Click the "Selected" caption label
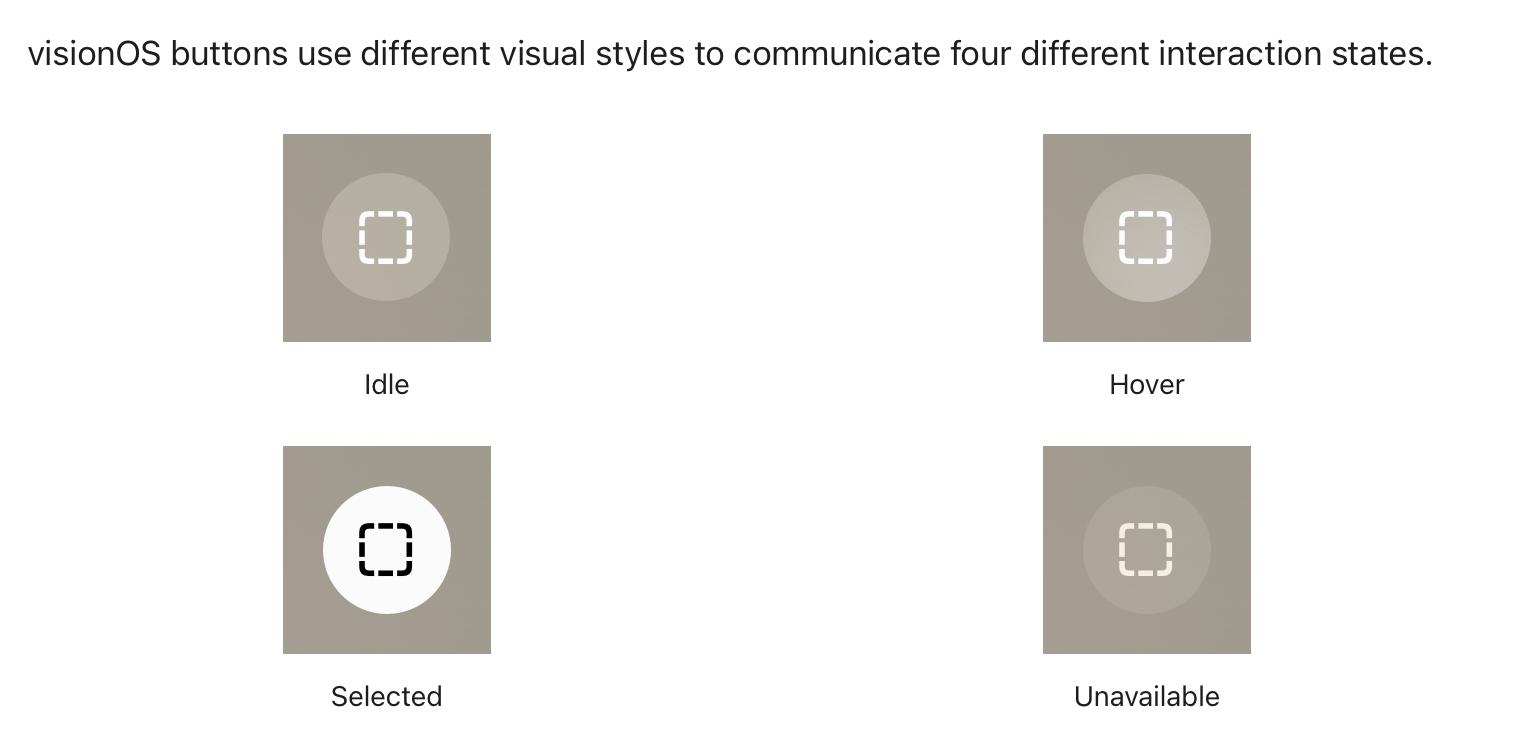Screen dimensions: 1532x746 (386, 697)
